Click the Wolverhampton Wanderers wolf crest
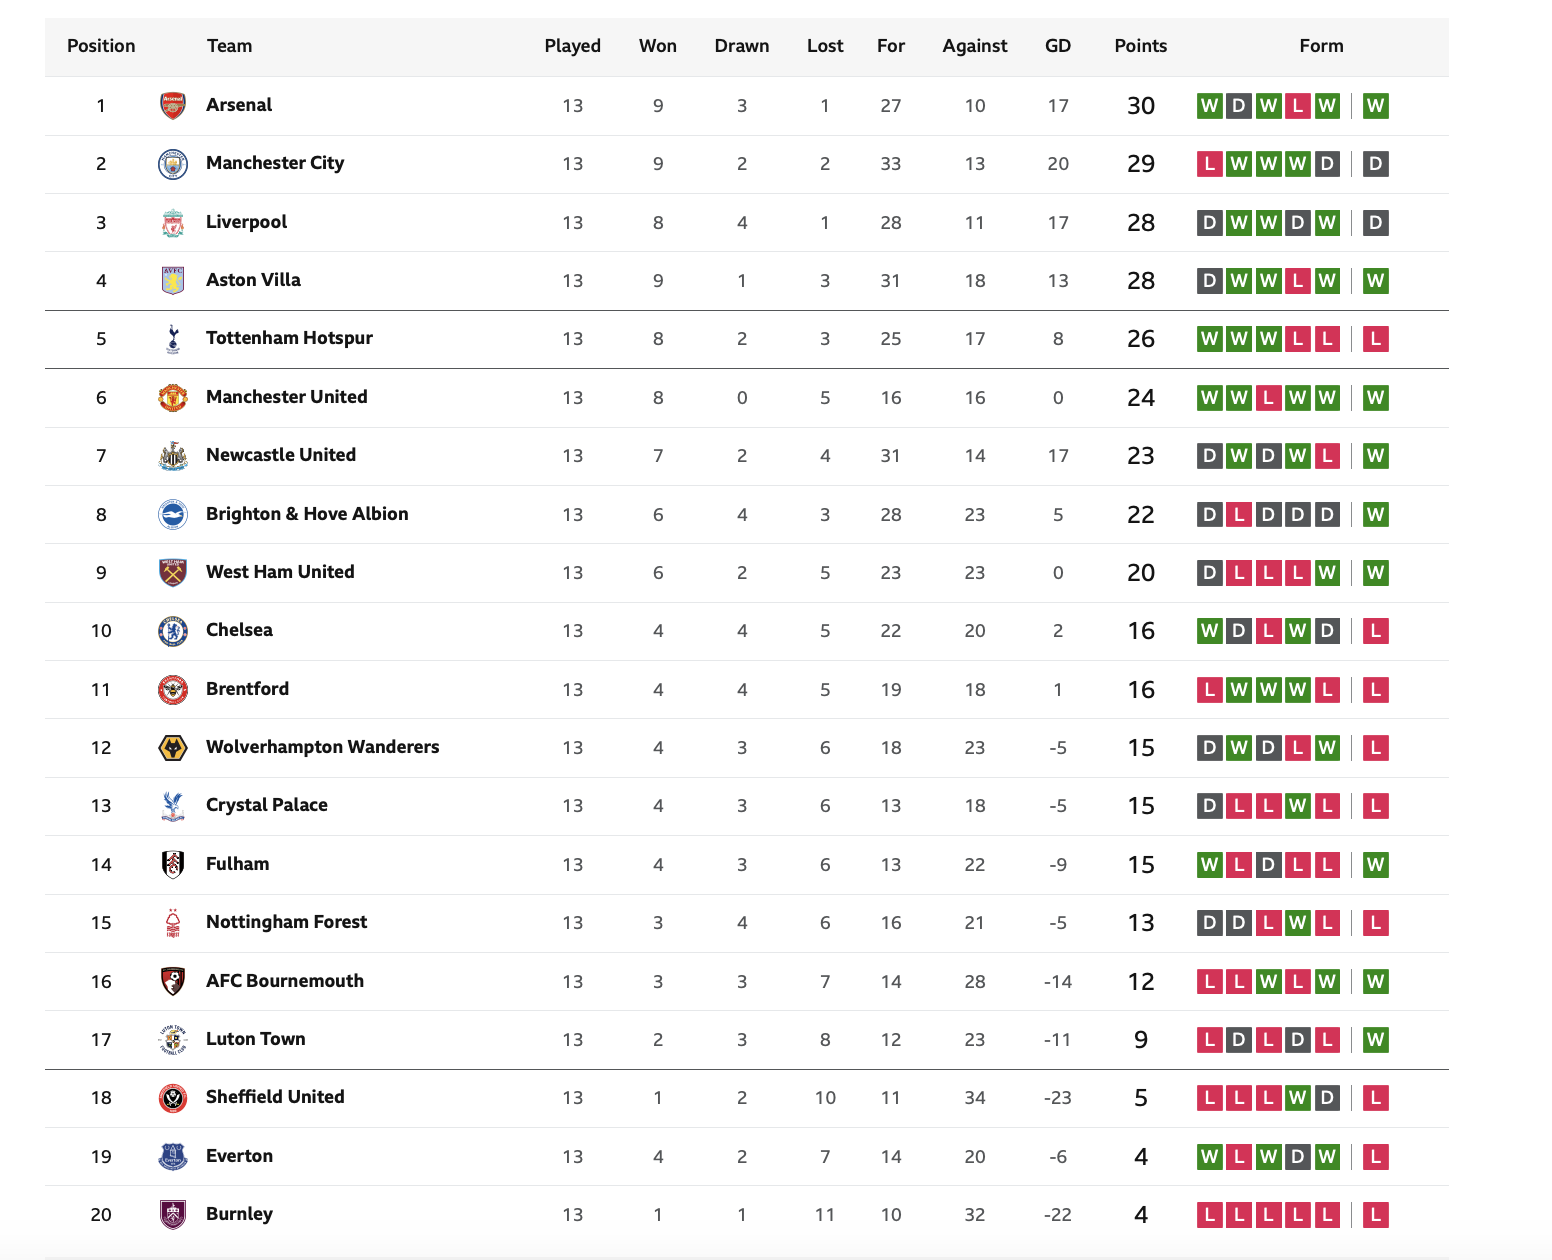This screenshot has height=1260, width=1552. (x=173, y=748)
